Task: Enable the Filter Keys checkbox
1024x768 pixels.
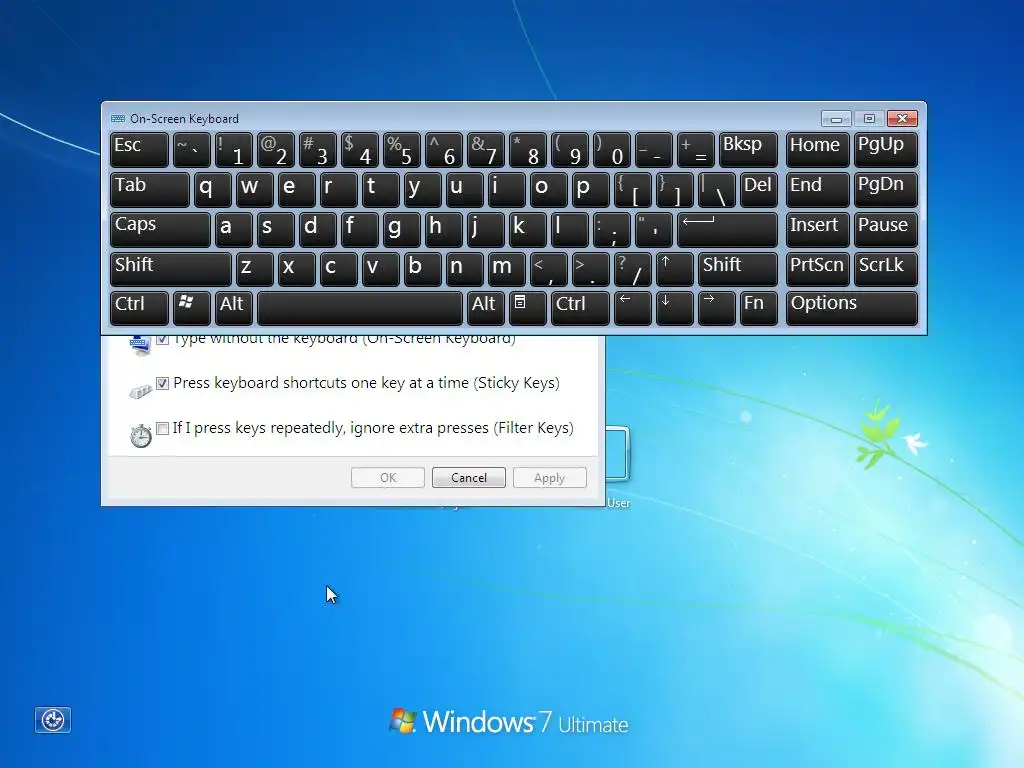Action: pos(163,428)
